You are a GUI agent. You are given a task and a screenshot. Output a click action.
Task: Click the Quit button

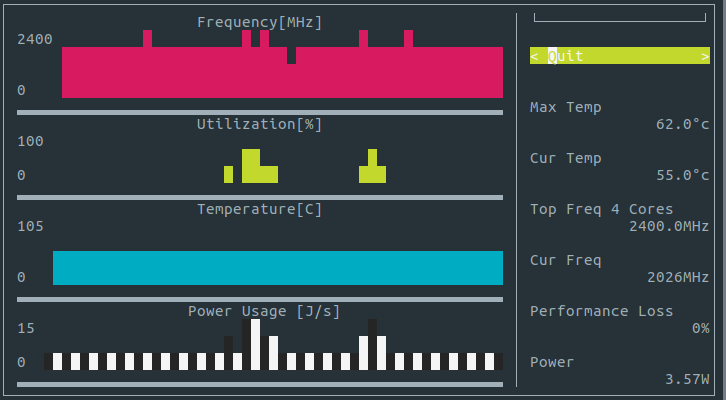[x=566, y=56]
